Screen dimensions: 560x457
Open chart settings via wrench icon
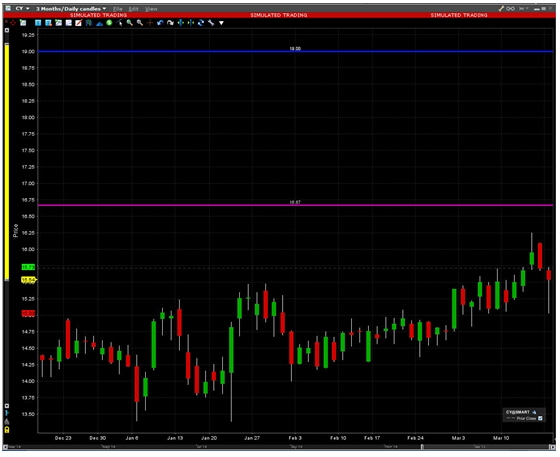pyautogui.click(x=211, y=23)
